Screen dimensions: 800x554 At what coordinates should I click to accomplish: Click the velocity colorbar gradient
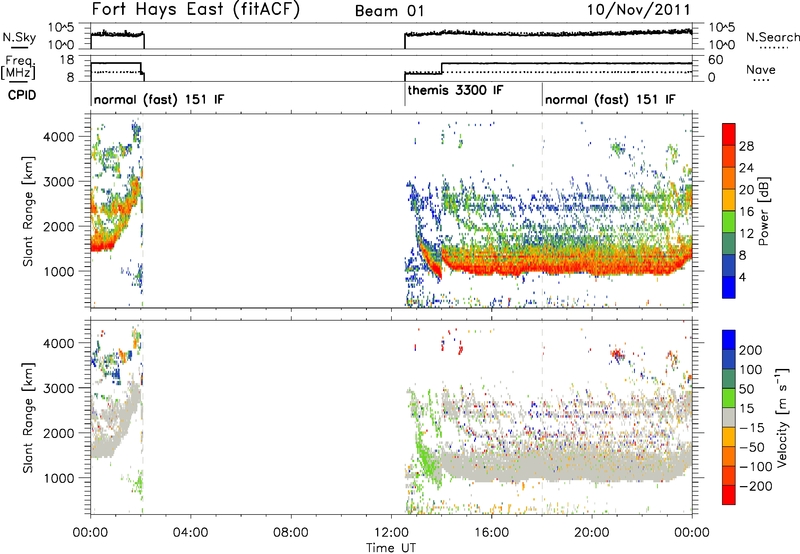coord(729,417)
